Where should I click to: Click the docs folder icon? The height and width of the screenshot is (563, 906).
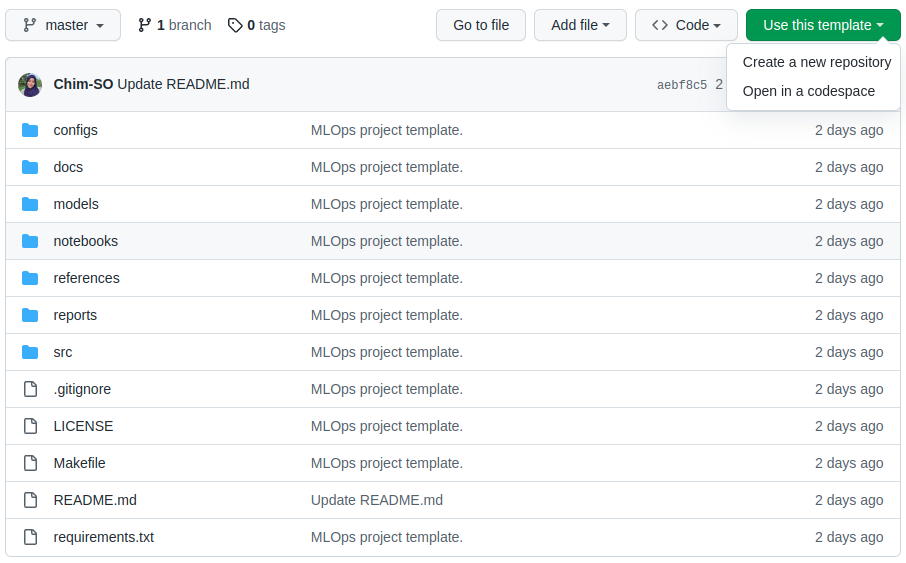[30, 167]
